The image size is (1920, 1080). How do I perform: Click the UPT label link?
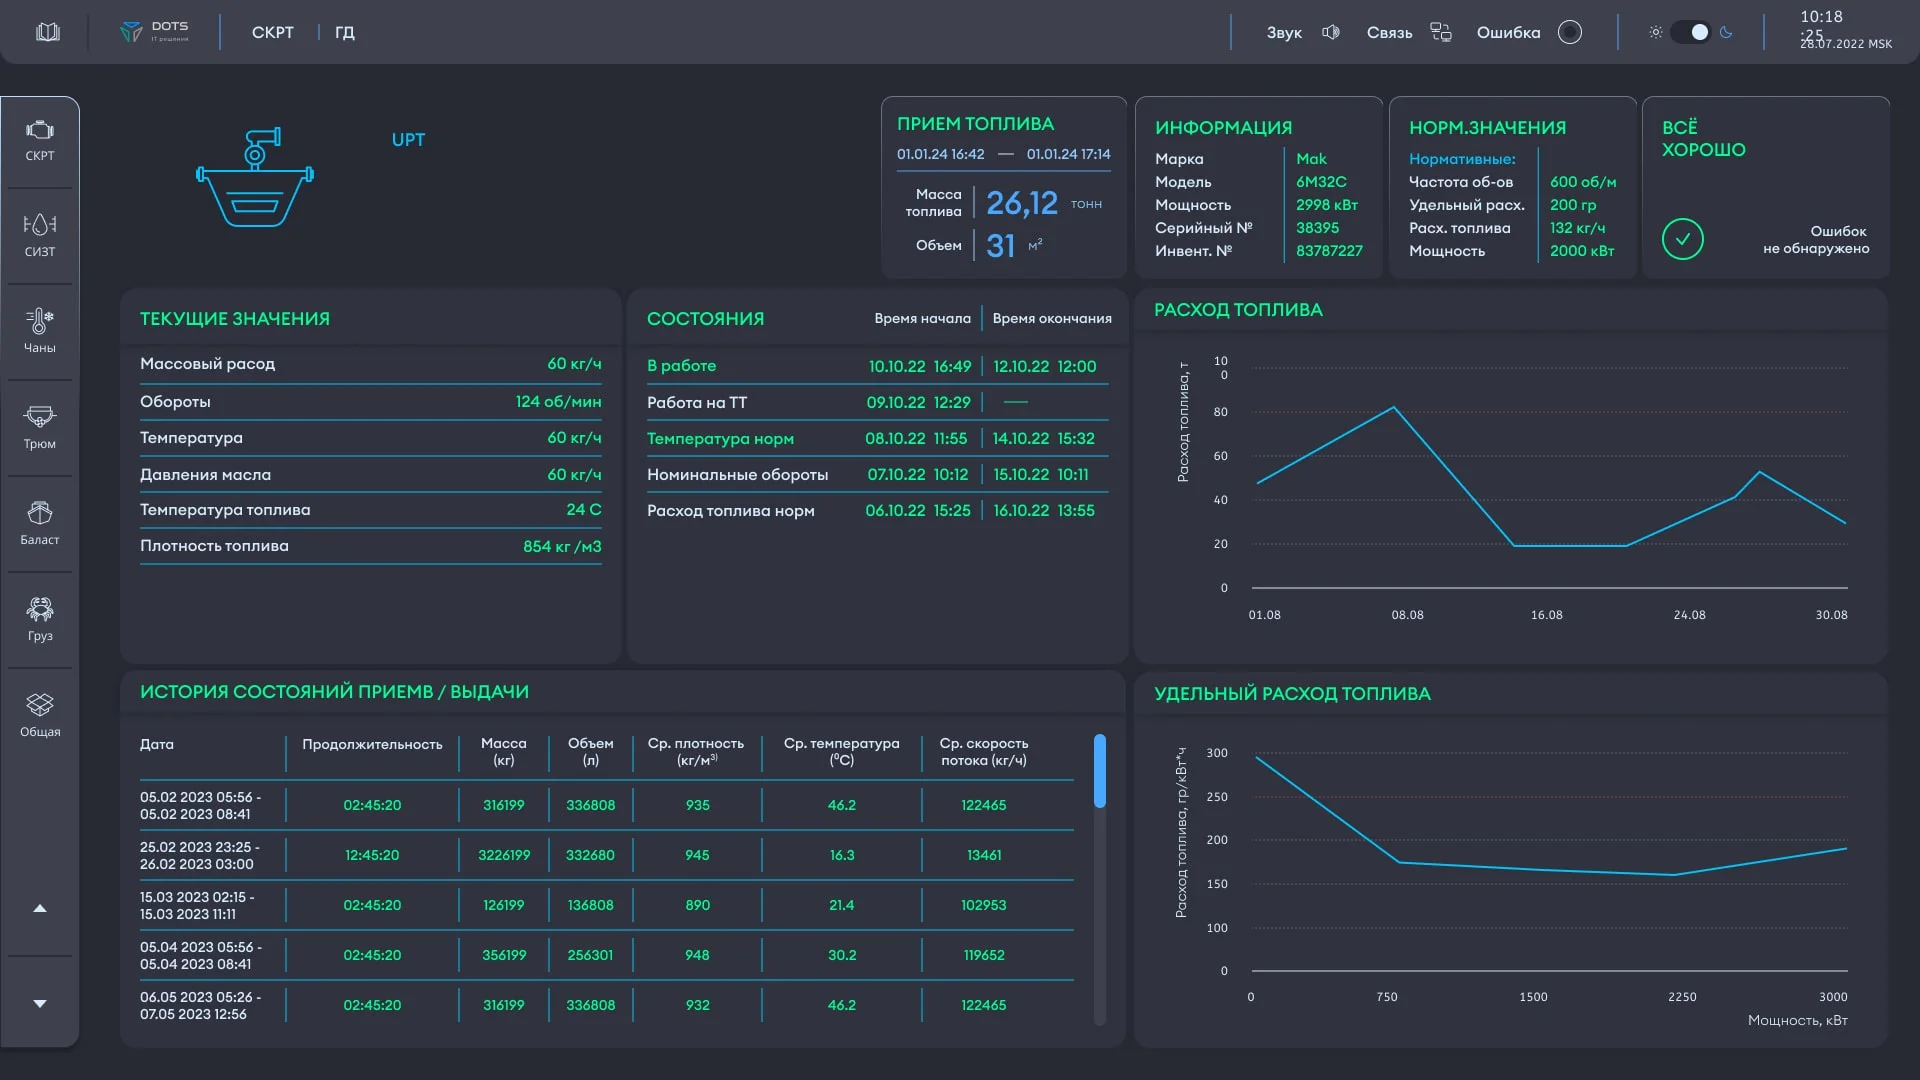(408, 140)
